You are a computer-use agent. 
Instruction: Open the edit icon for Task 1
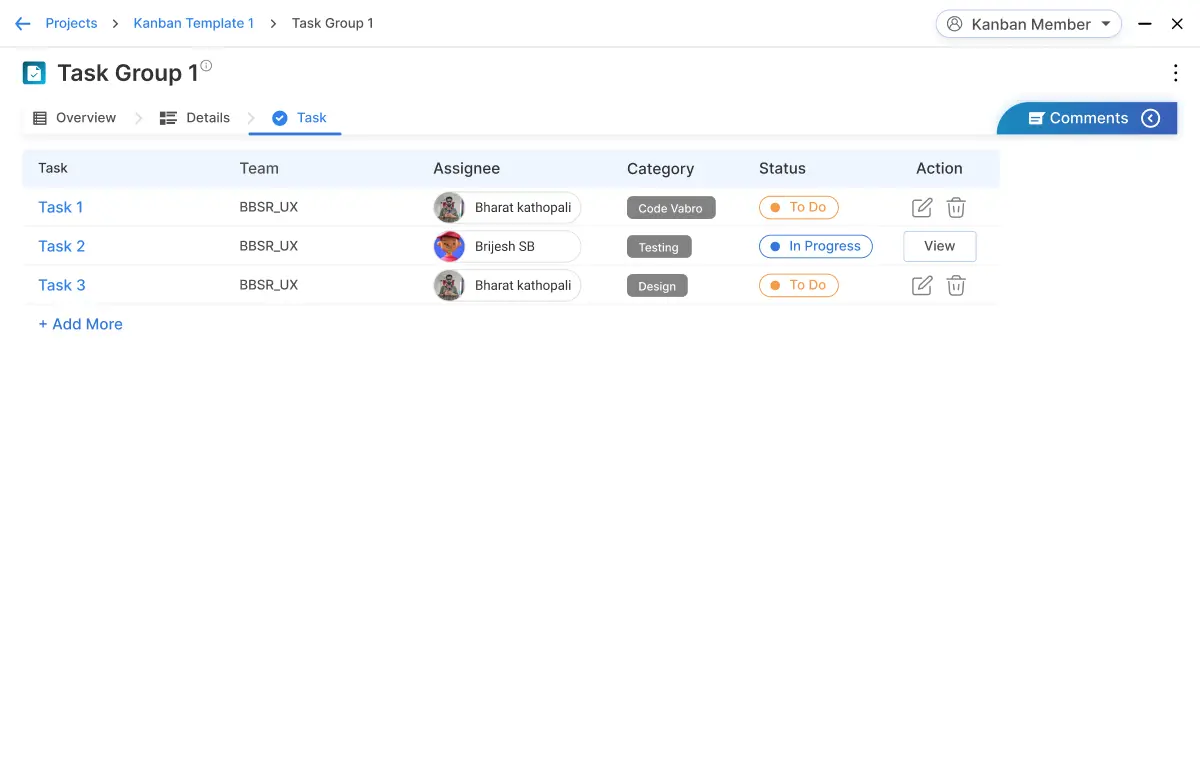[921, 207]
